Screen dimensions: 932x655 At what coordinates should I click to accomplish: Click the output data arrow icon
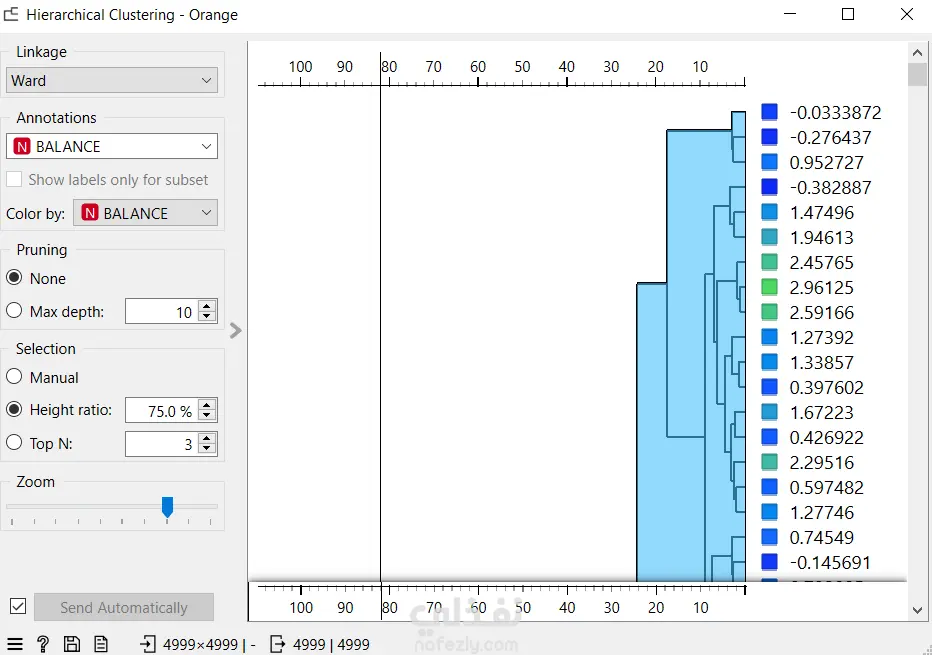pos(278,644)
